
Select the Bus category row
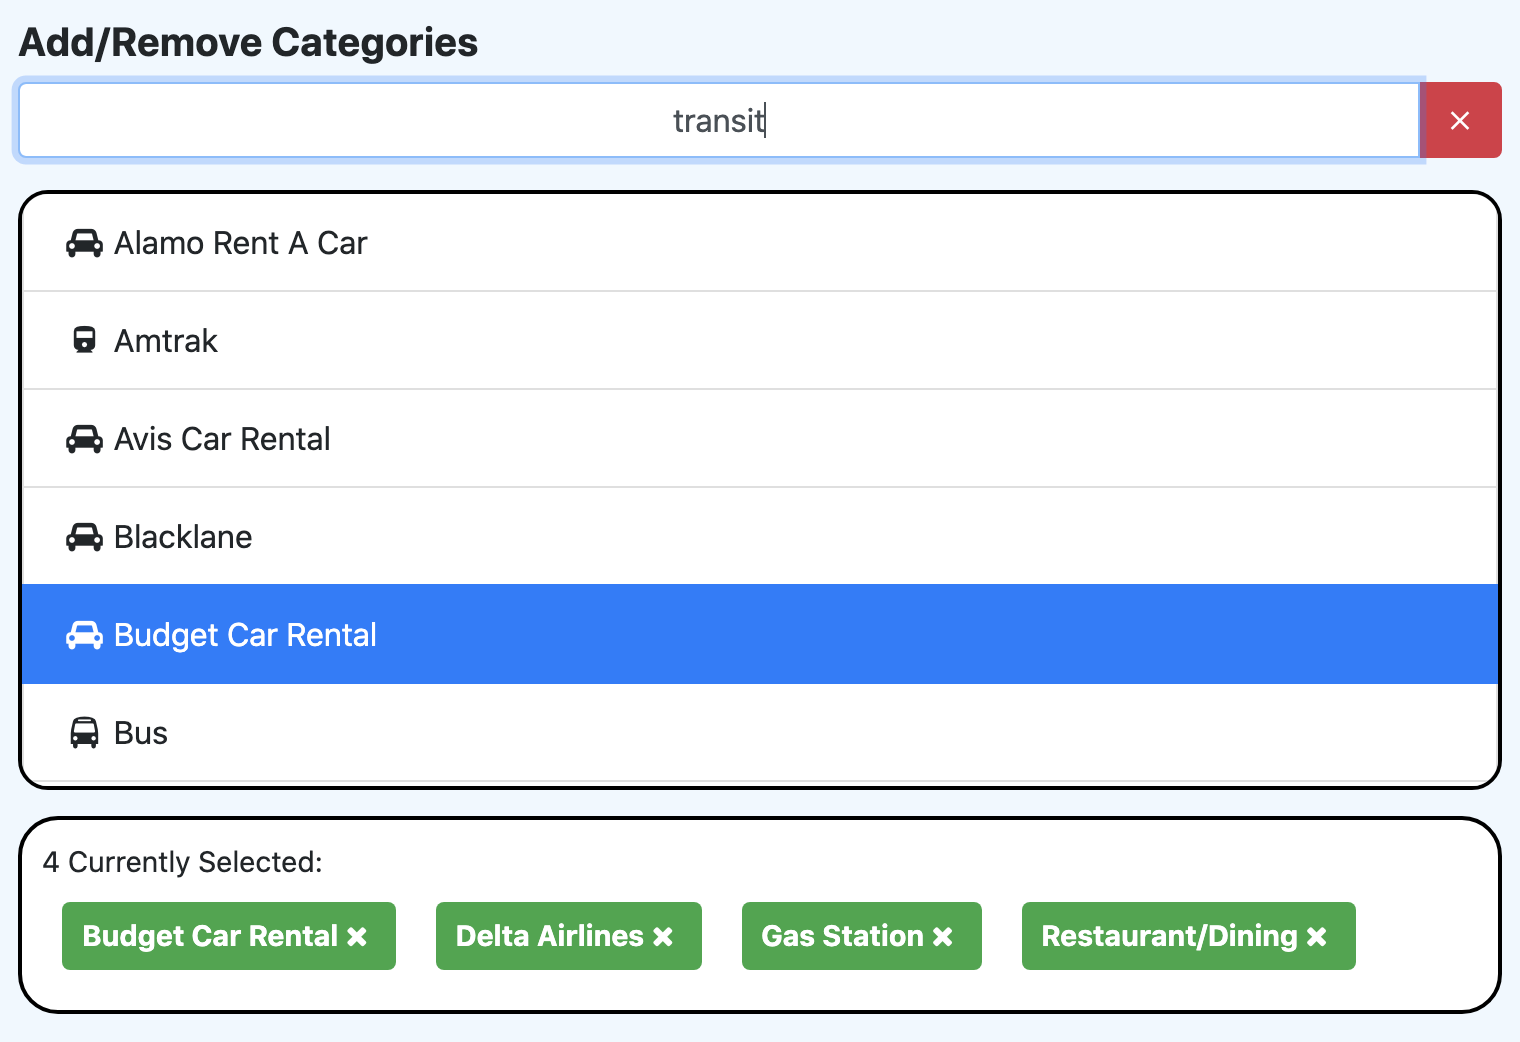pyautogui.click(x=759, y=733)
